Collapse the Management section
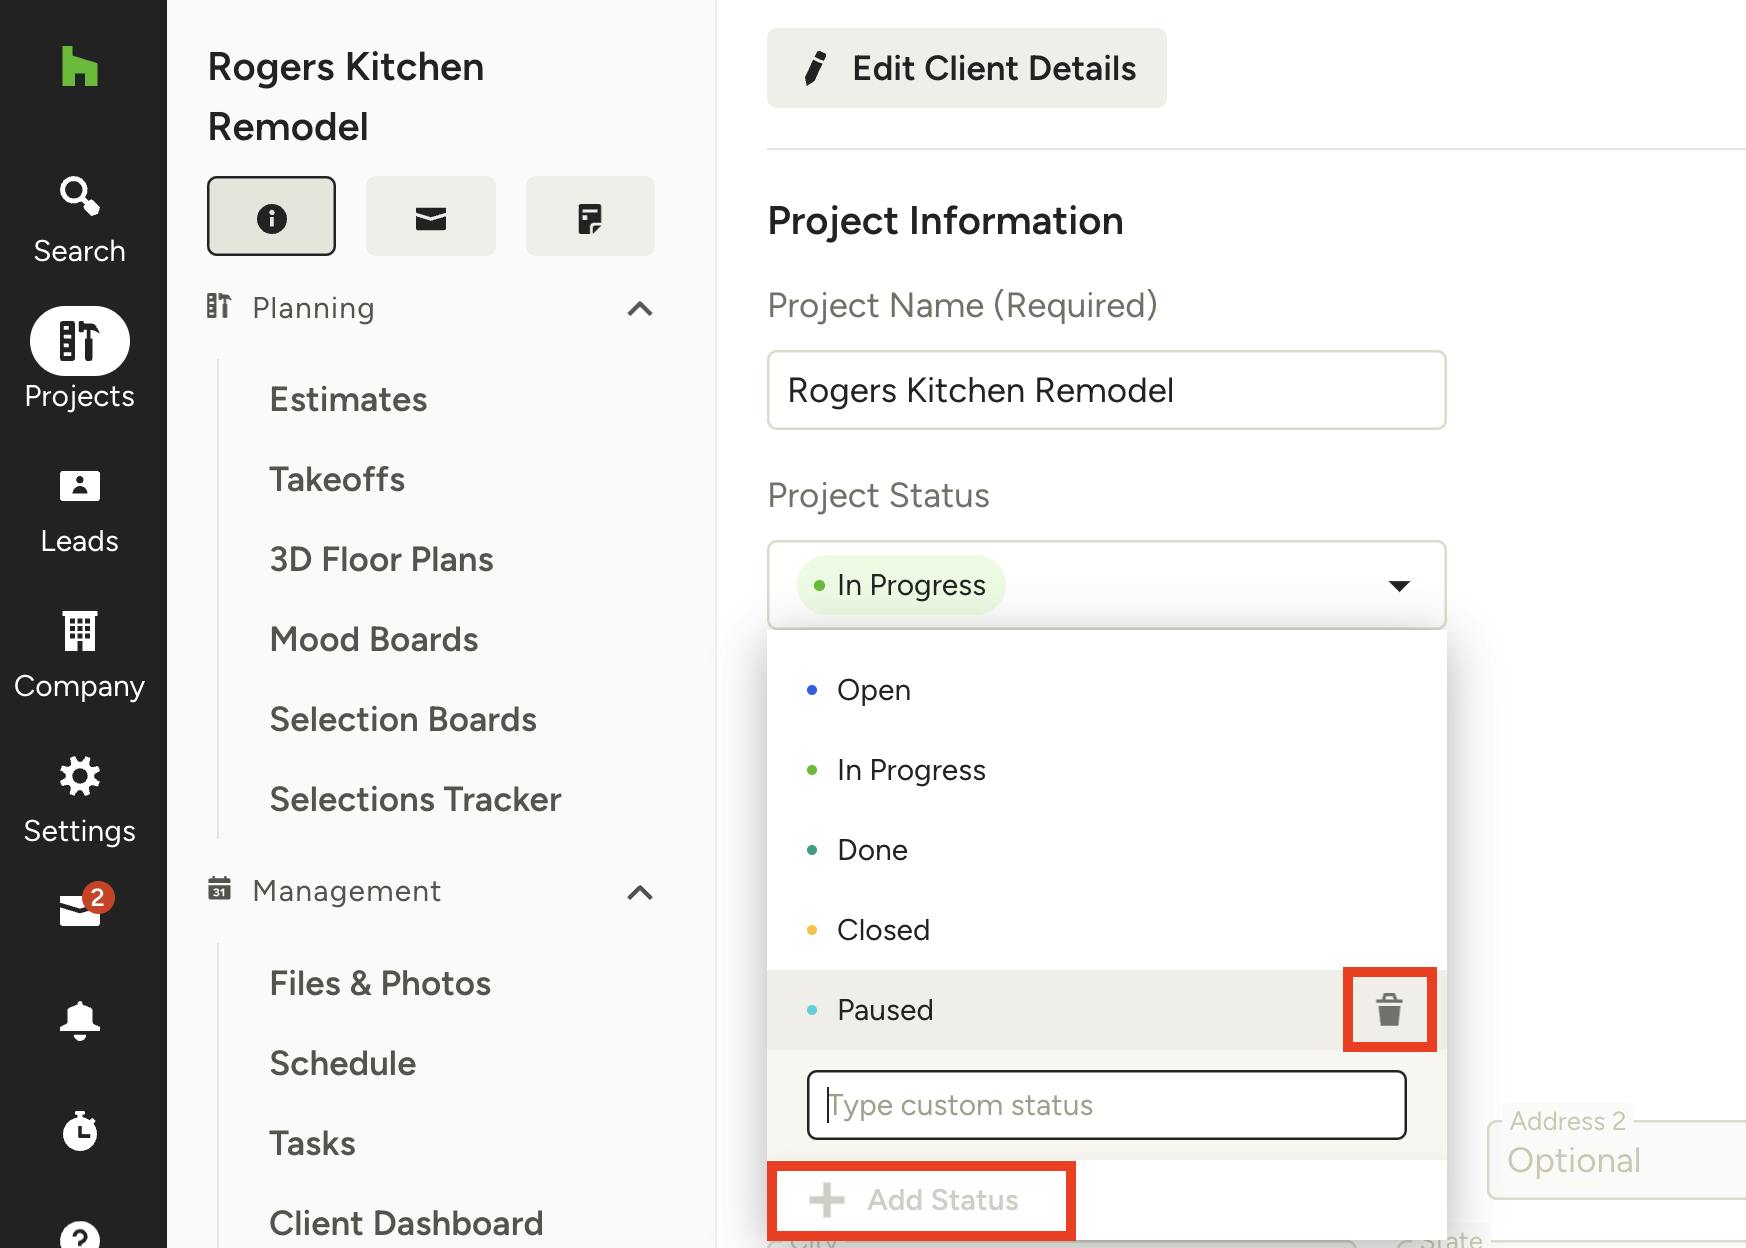This screenshot has height=1248, width=1746. 640,892
